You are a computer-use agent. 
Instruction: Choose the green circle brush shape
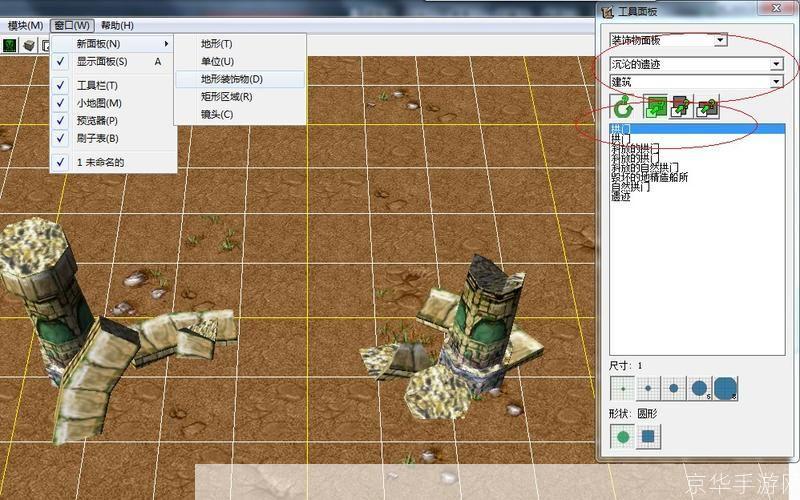[622, 437]
